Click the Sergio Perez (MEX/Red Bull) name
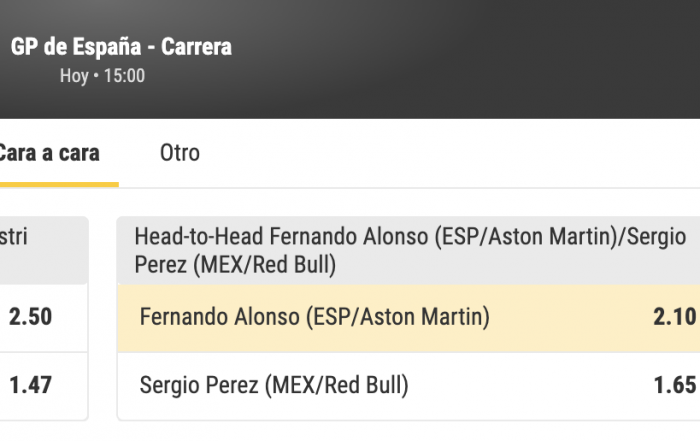The width and height of the screenshot is (700, 441). pyautogui.click(x=274, y=385)
